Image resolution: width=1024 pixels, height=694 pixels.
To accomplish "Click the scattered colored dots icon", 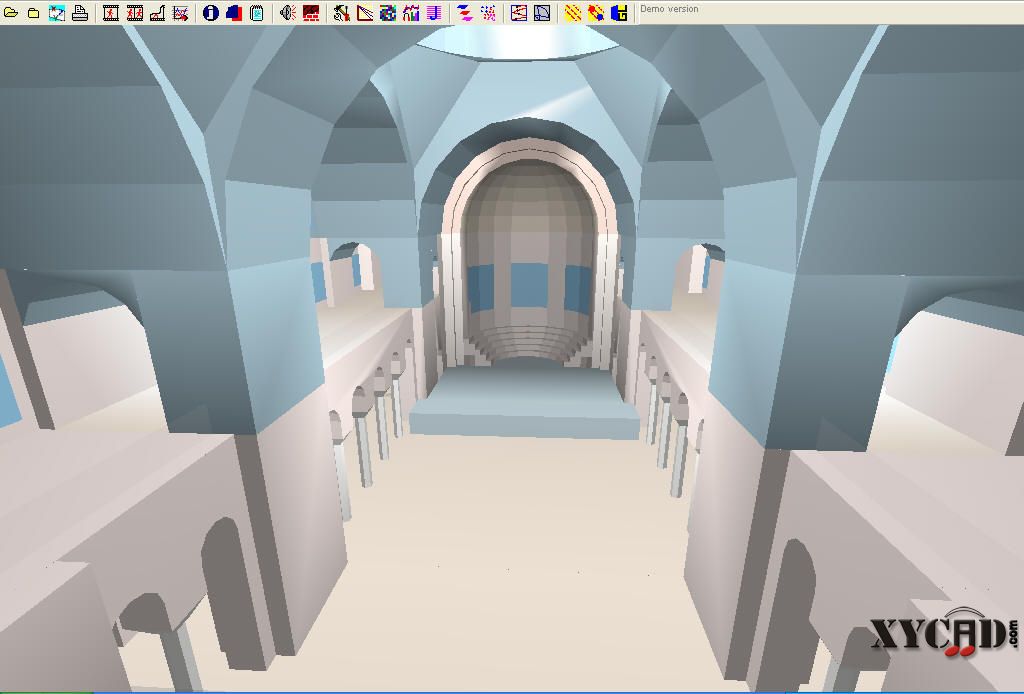I will click(x=488, y=12).
